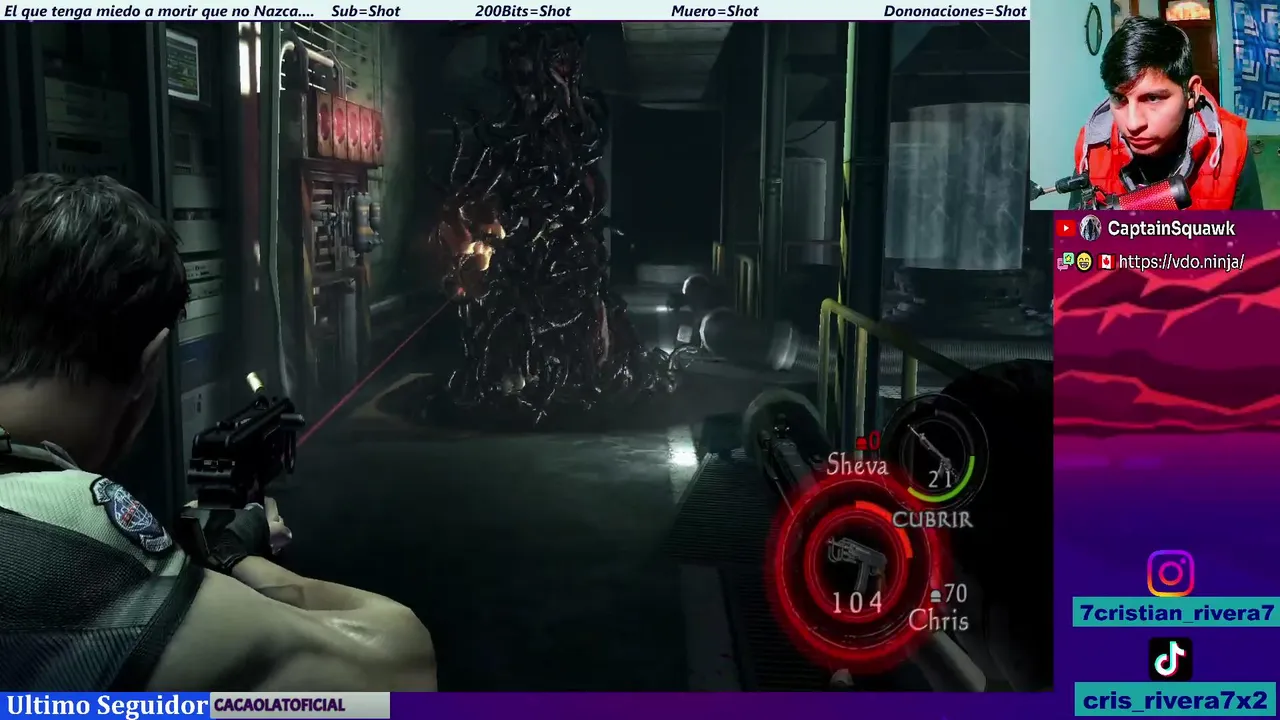
Task: Click the YouTube icon beside CaptainSquawk
Action: pos(1066,229)
